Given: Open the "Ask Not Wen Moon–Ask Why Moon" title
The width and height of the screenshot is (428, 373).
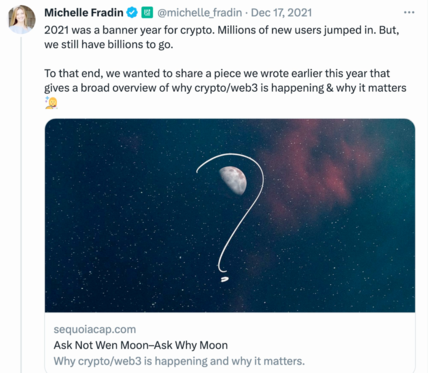Looking at the screenshot, I should tap(141, 345).
